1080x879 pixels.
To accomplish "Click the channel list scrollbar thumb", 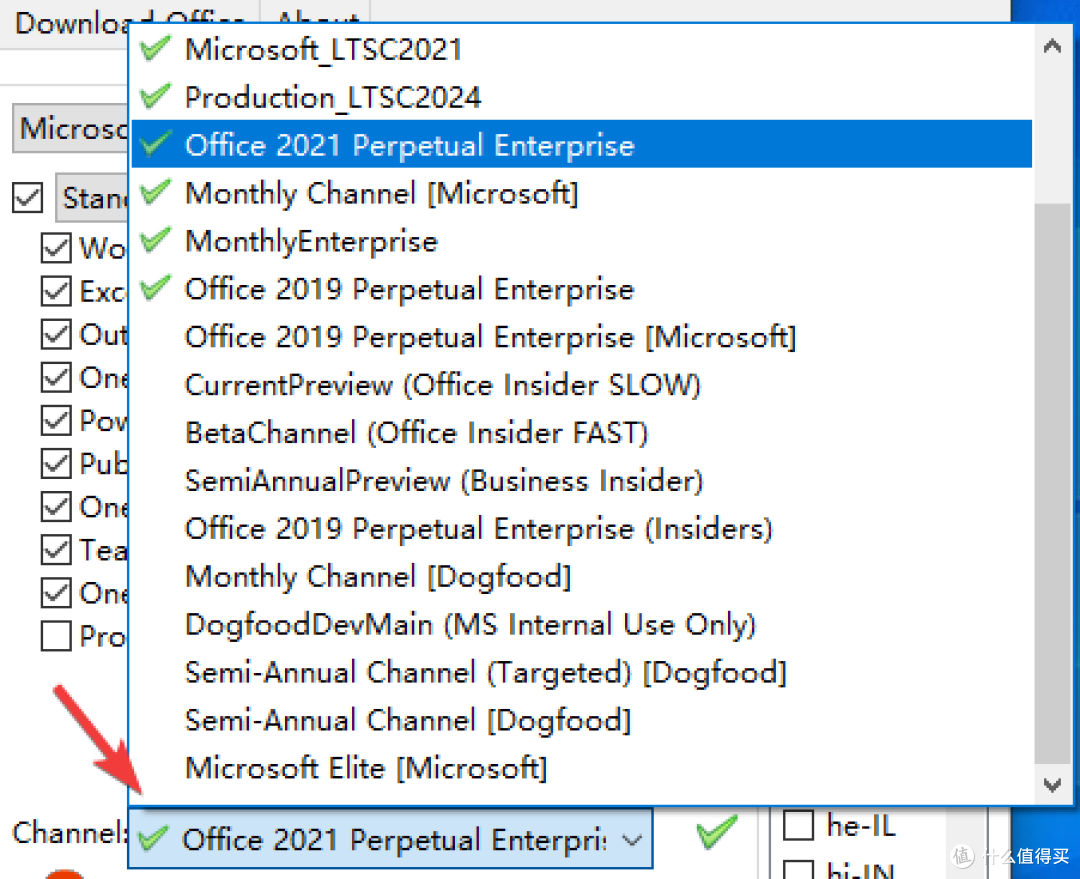I will (x=1052, y=484).
